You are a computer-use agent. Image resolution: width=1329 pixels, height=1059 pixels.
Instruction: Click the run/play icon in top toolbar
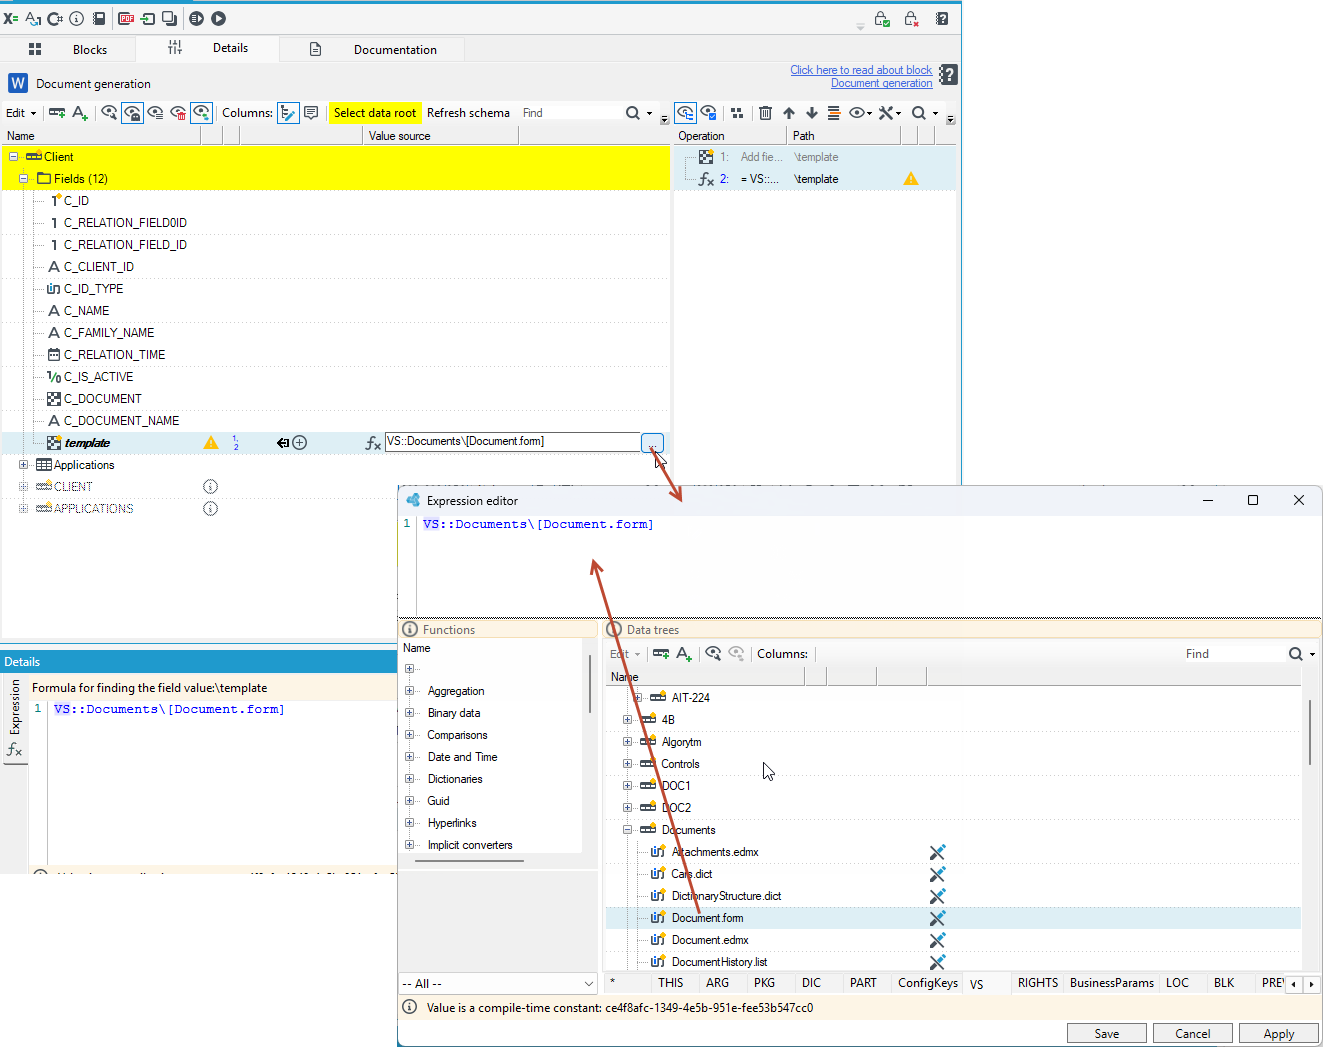[x=218, y=18]
